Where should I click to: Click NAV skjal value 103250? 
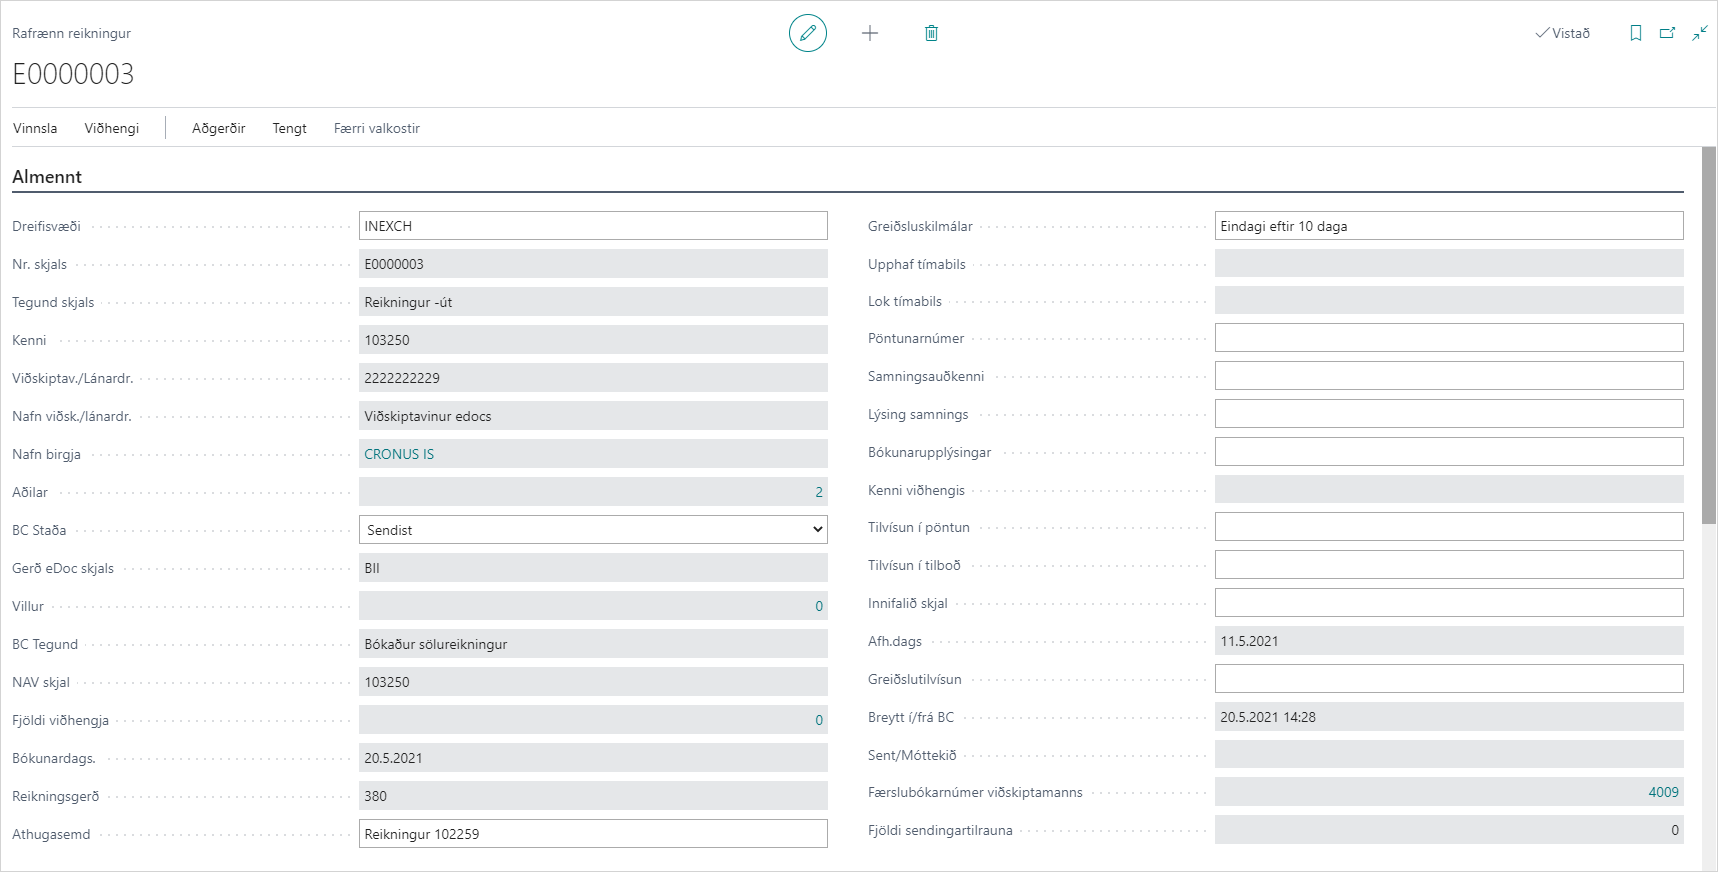tap(593, 682)
